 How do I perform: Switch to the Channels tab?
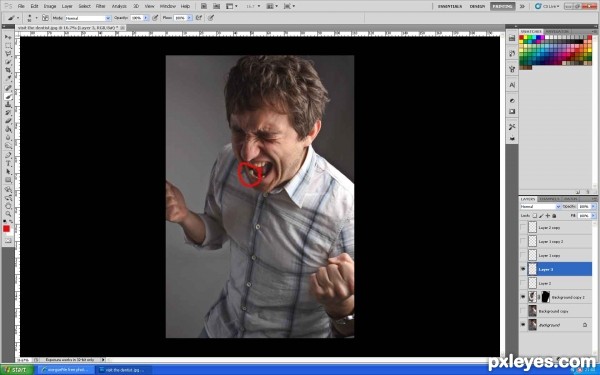point(549,199)
